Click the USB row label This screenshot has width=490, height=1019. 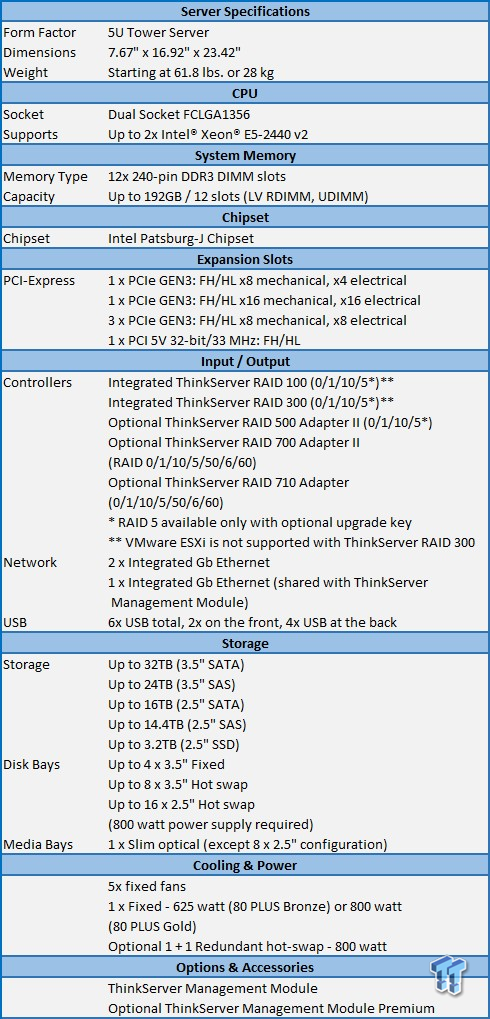point(16,623)
